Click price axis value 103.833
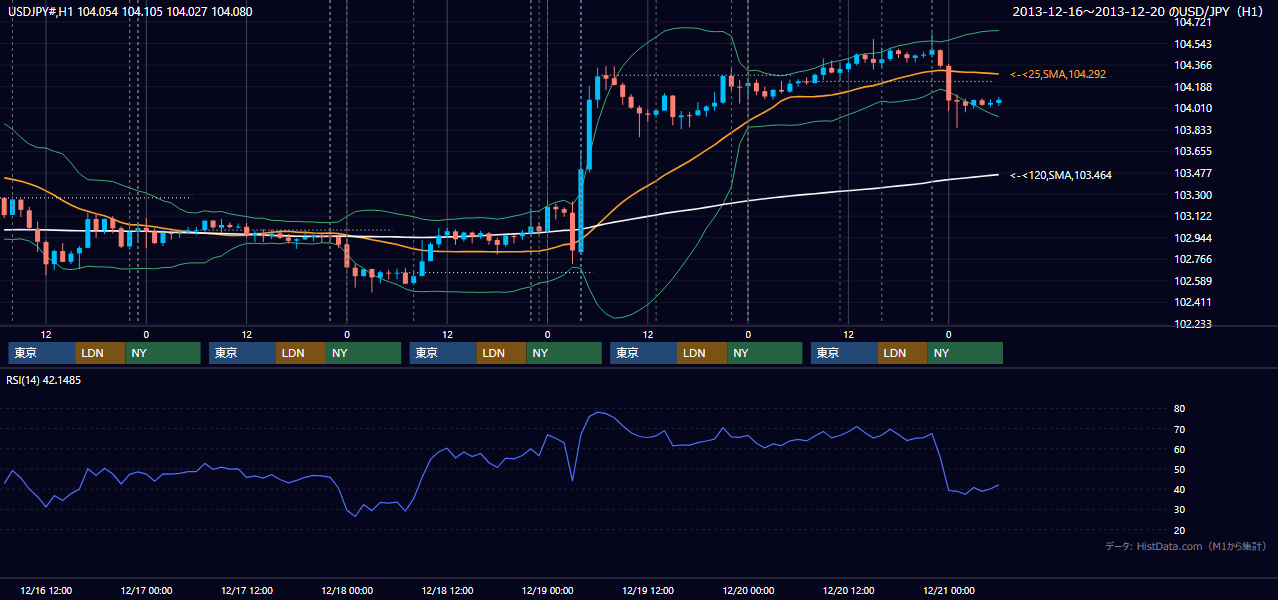This screenshot has width=1278, height=600. (x=1195, y=130)
